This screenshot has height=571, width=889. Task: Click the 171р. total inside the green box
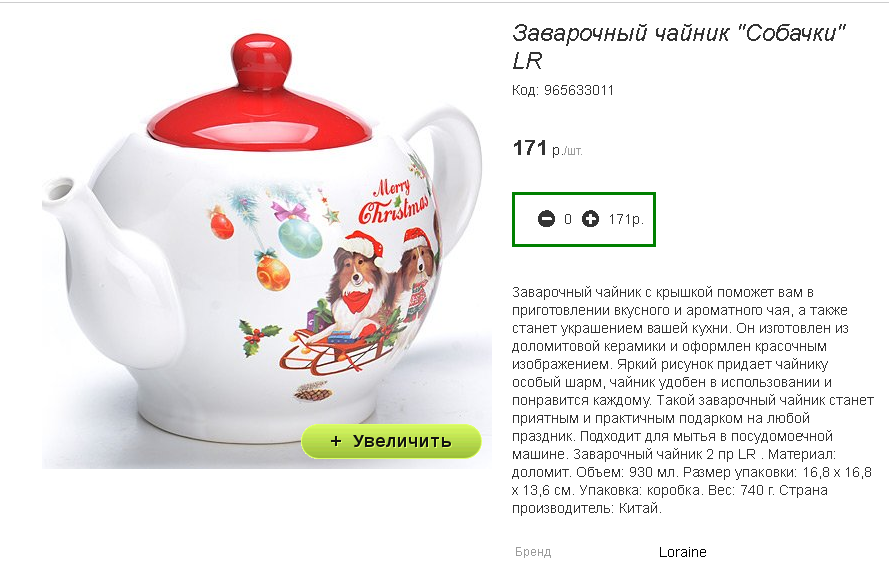[626, 219]
